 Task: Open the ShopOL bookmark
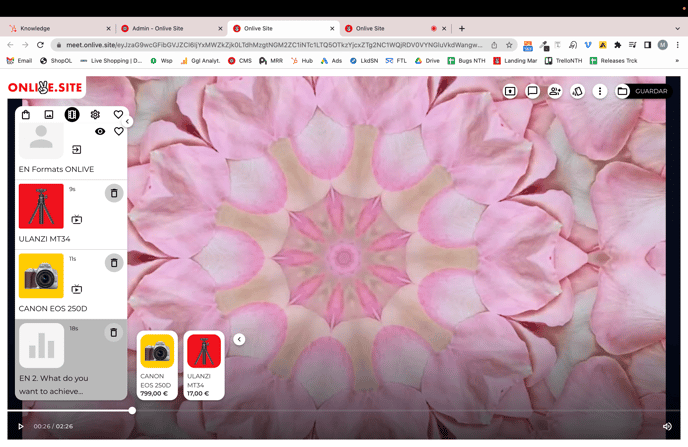[56, 61]
